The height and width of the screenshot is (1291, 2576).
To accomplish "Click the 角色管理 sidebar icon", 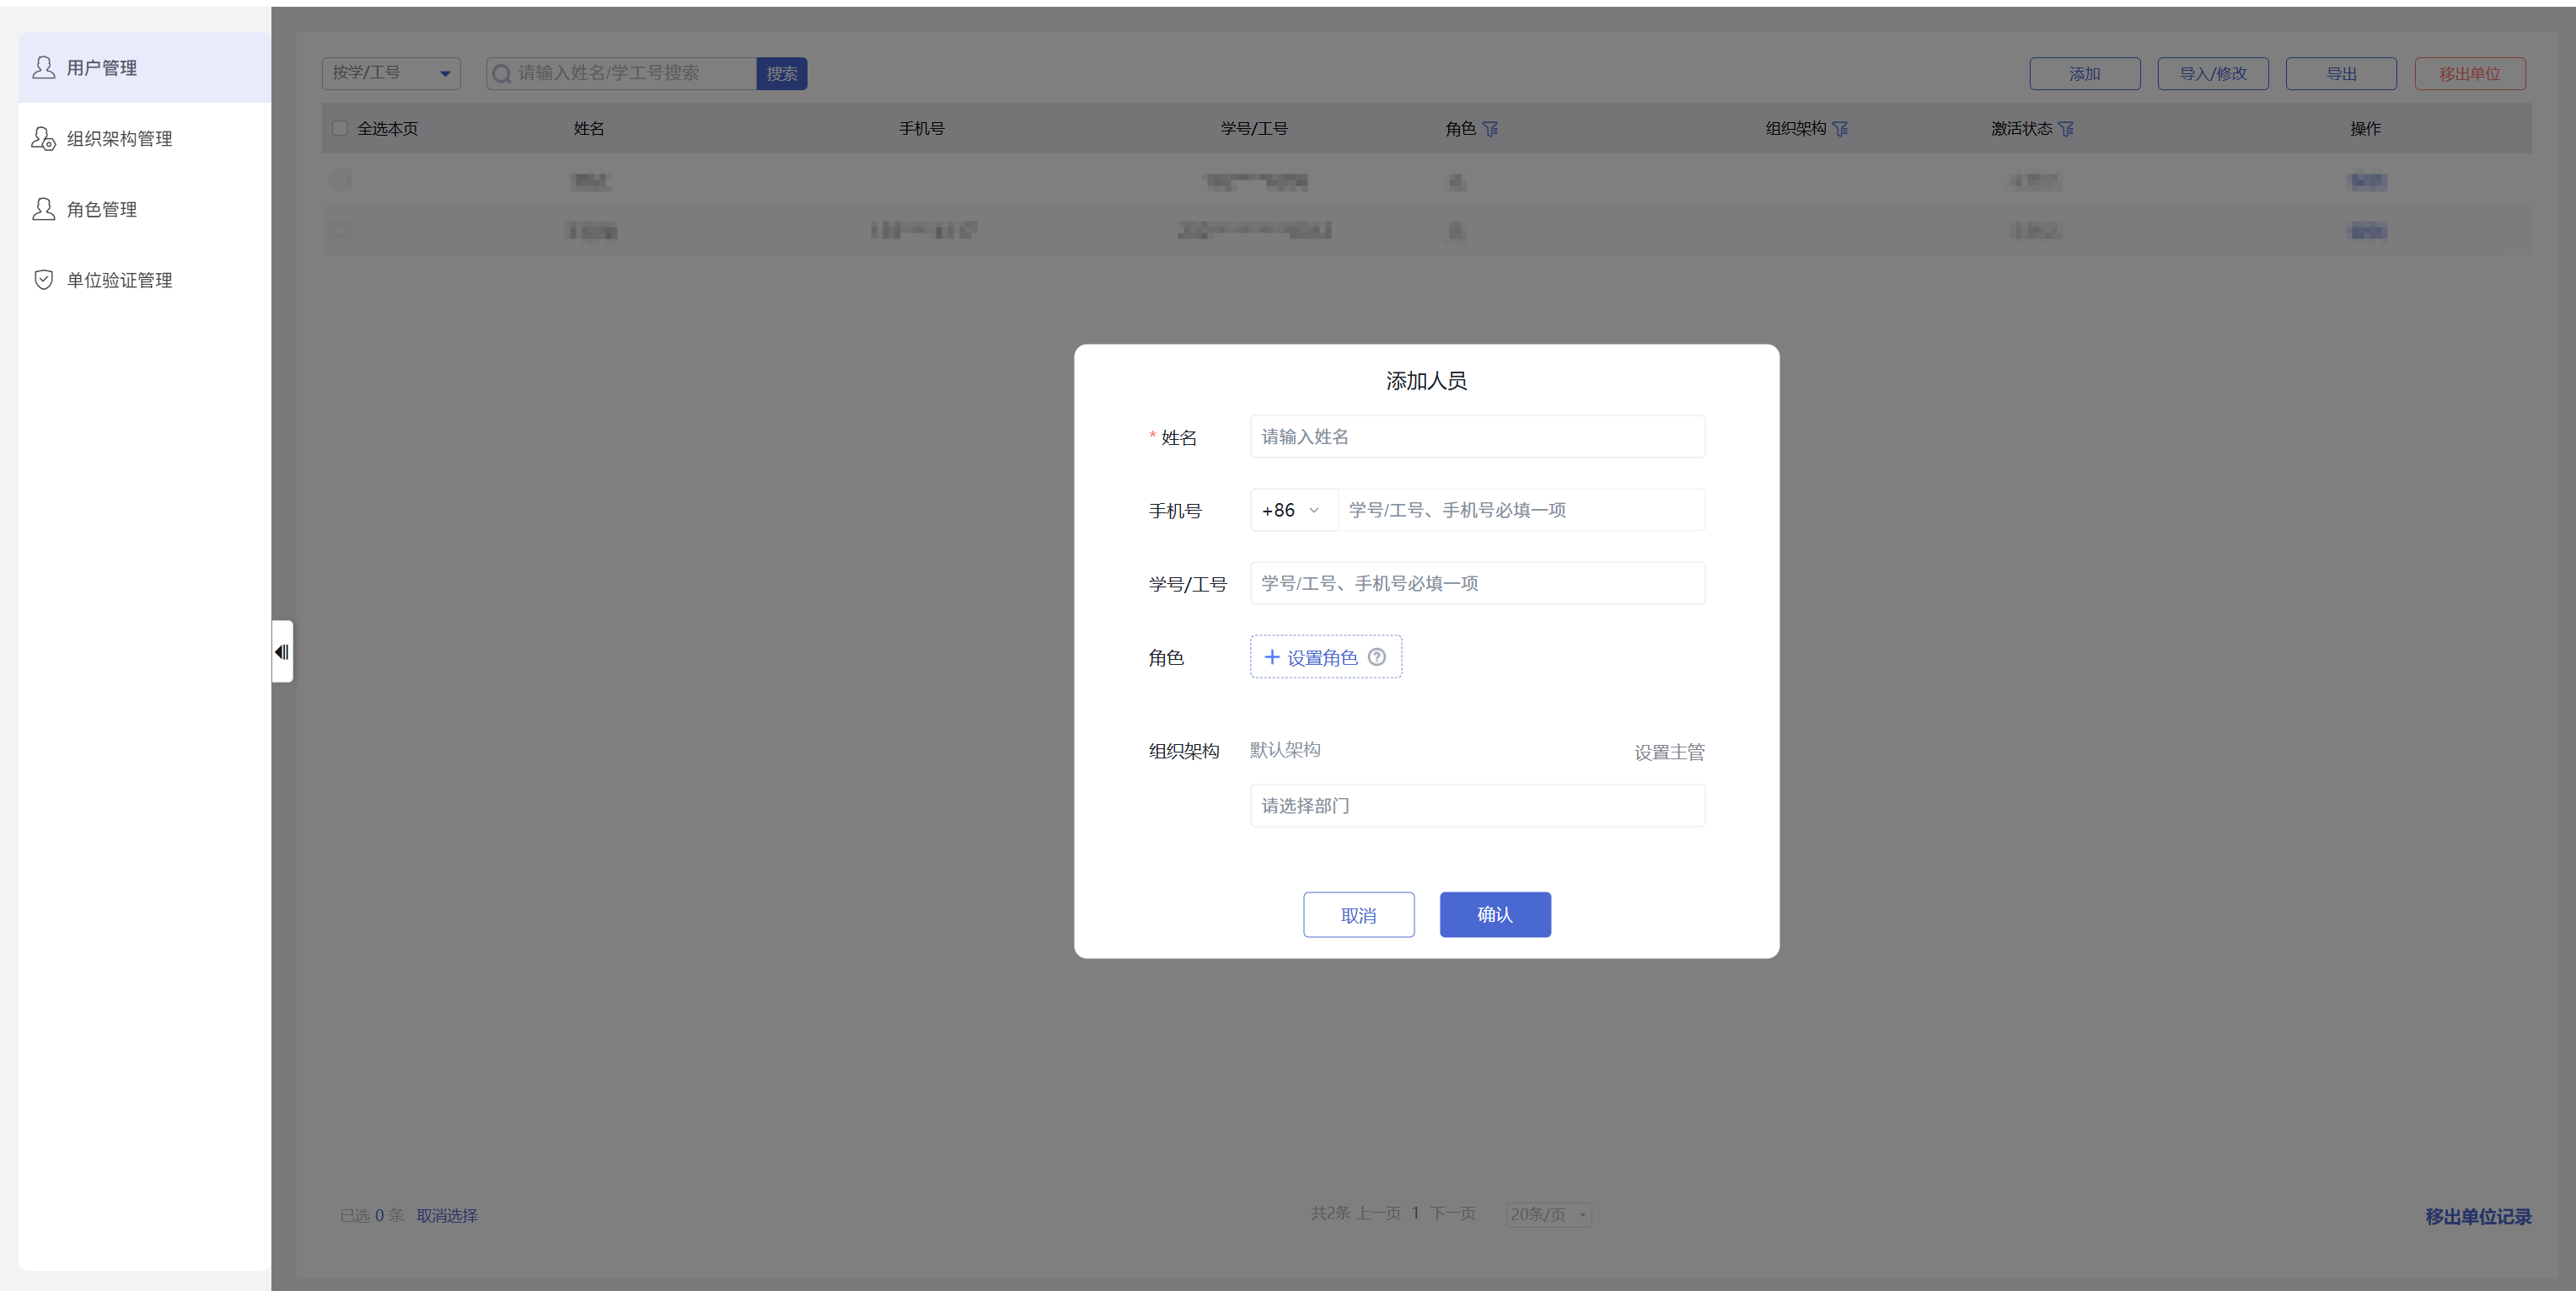I will pos(43,209).
